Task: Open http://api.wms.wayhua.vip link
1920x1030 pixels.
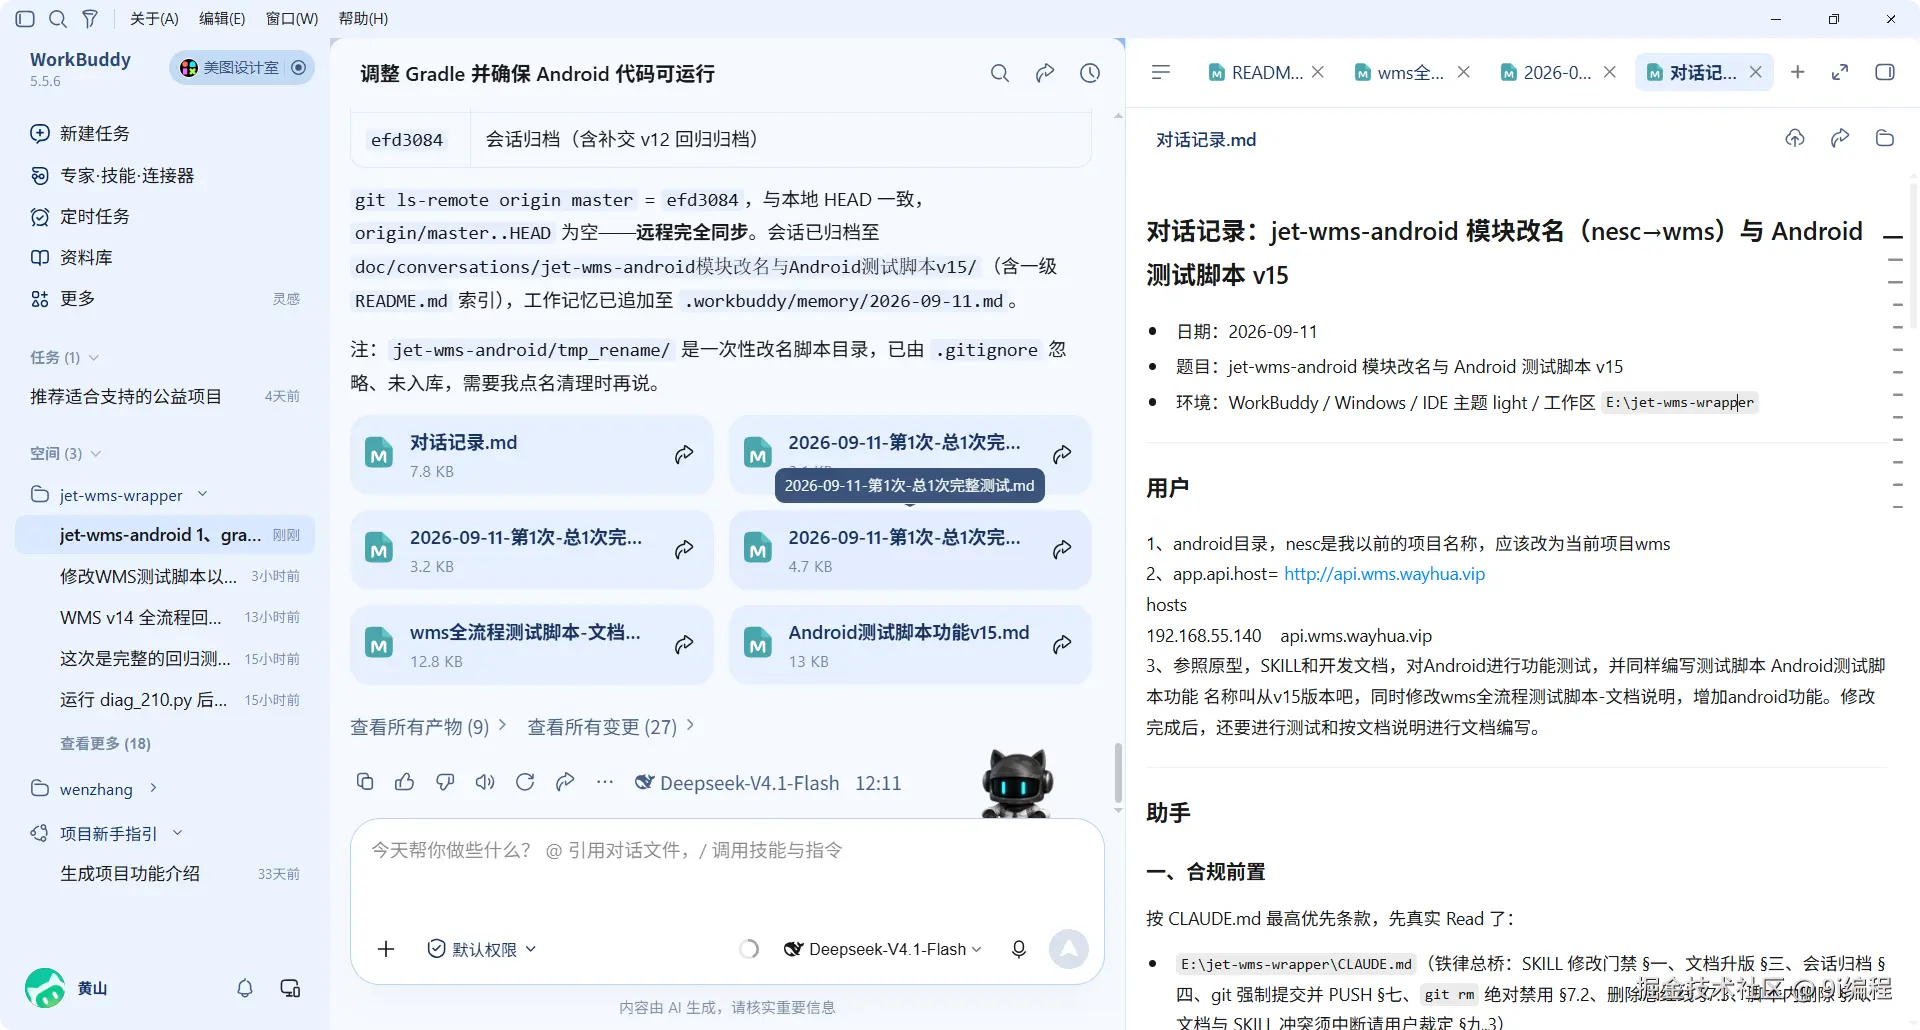Action: tap(1384, 574)
